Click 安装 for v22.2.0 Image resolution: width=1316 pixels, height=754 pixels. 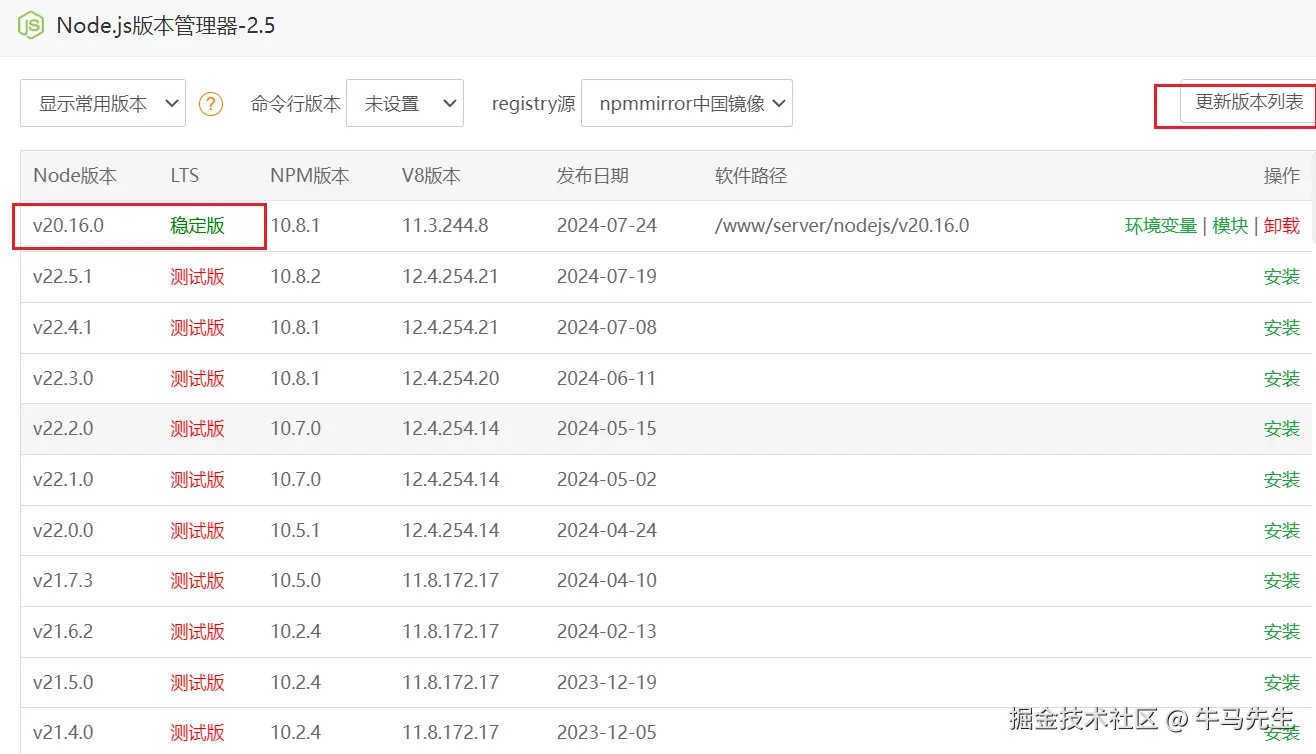[1282, 429]
